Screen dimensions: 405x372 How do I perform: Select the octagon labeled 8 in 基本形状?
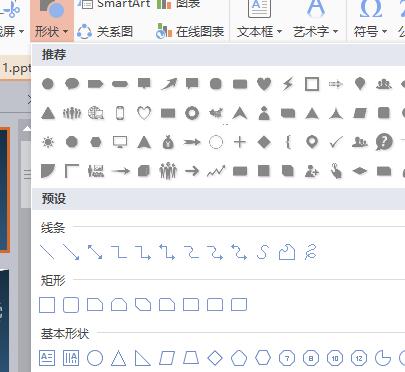pos(311,358)
